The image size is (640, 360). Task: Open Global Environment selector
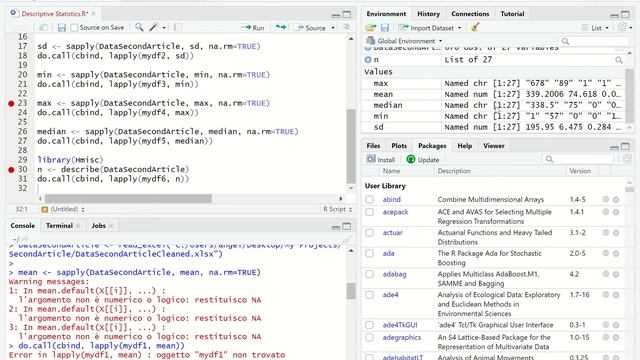coord(404,41)
